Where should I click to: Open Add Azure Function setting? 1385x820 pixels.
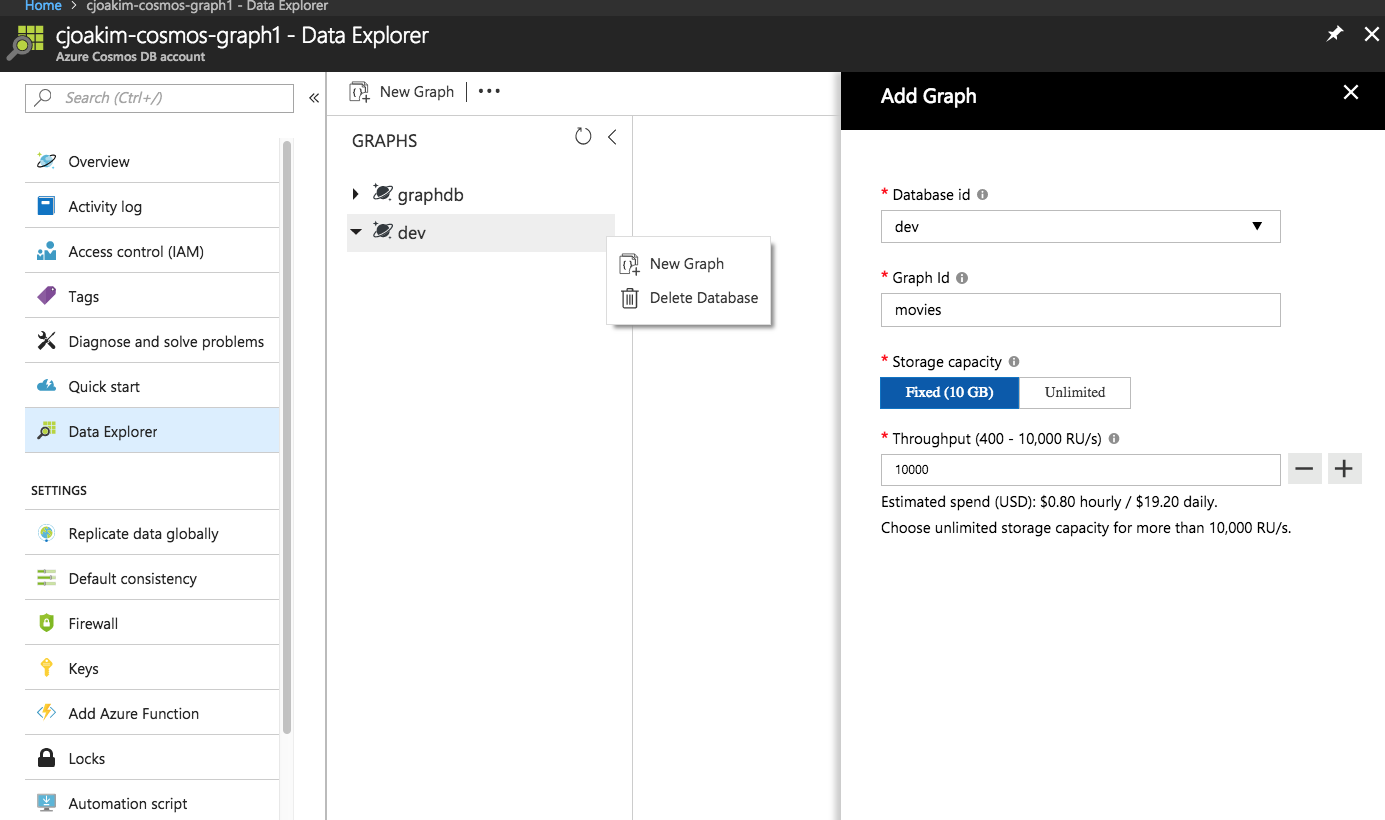[152, 713]
